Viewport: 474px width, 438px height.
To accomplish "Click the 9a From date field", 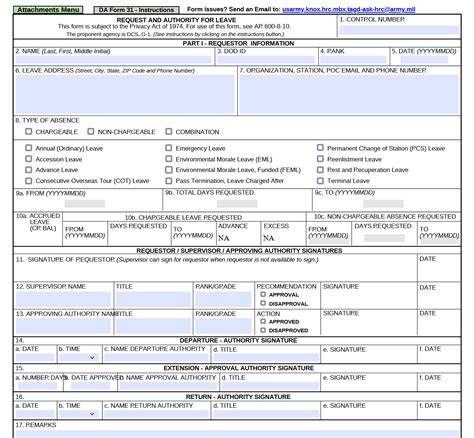I will point(85,204).
